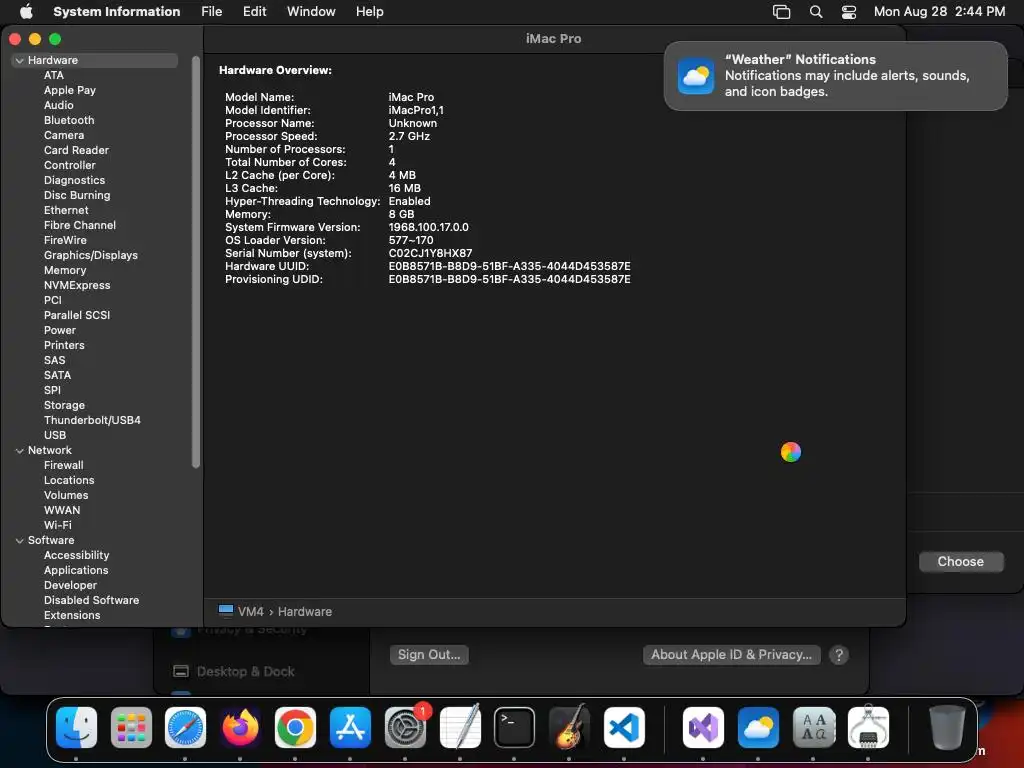
Task: Collapse the Hardware section
Action: click(x=20, y=60)
